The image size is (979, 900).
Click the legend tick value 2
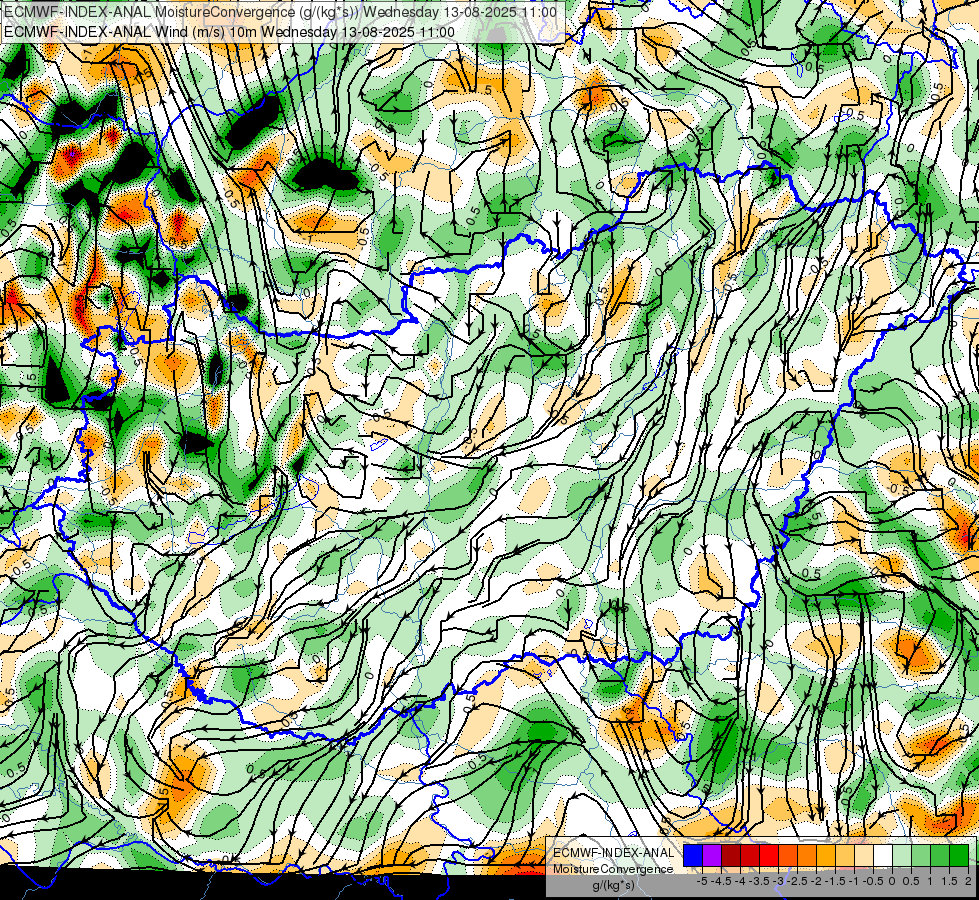coord(968,881)
